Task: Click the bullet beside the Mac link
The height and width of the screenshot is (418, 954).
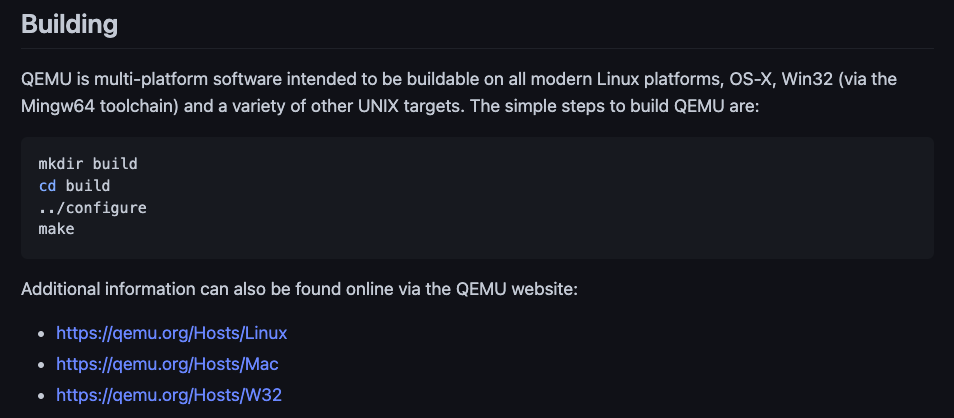Action: (41, 364)
